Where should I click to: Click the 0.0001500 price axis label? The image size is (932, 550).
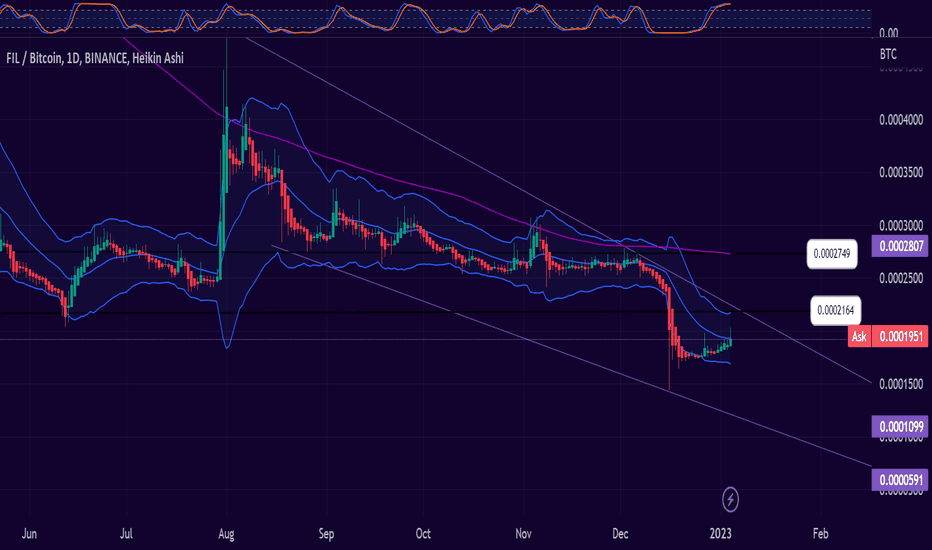pyautogui.click(x=901, y=385)
